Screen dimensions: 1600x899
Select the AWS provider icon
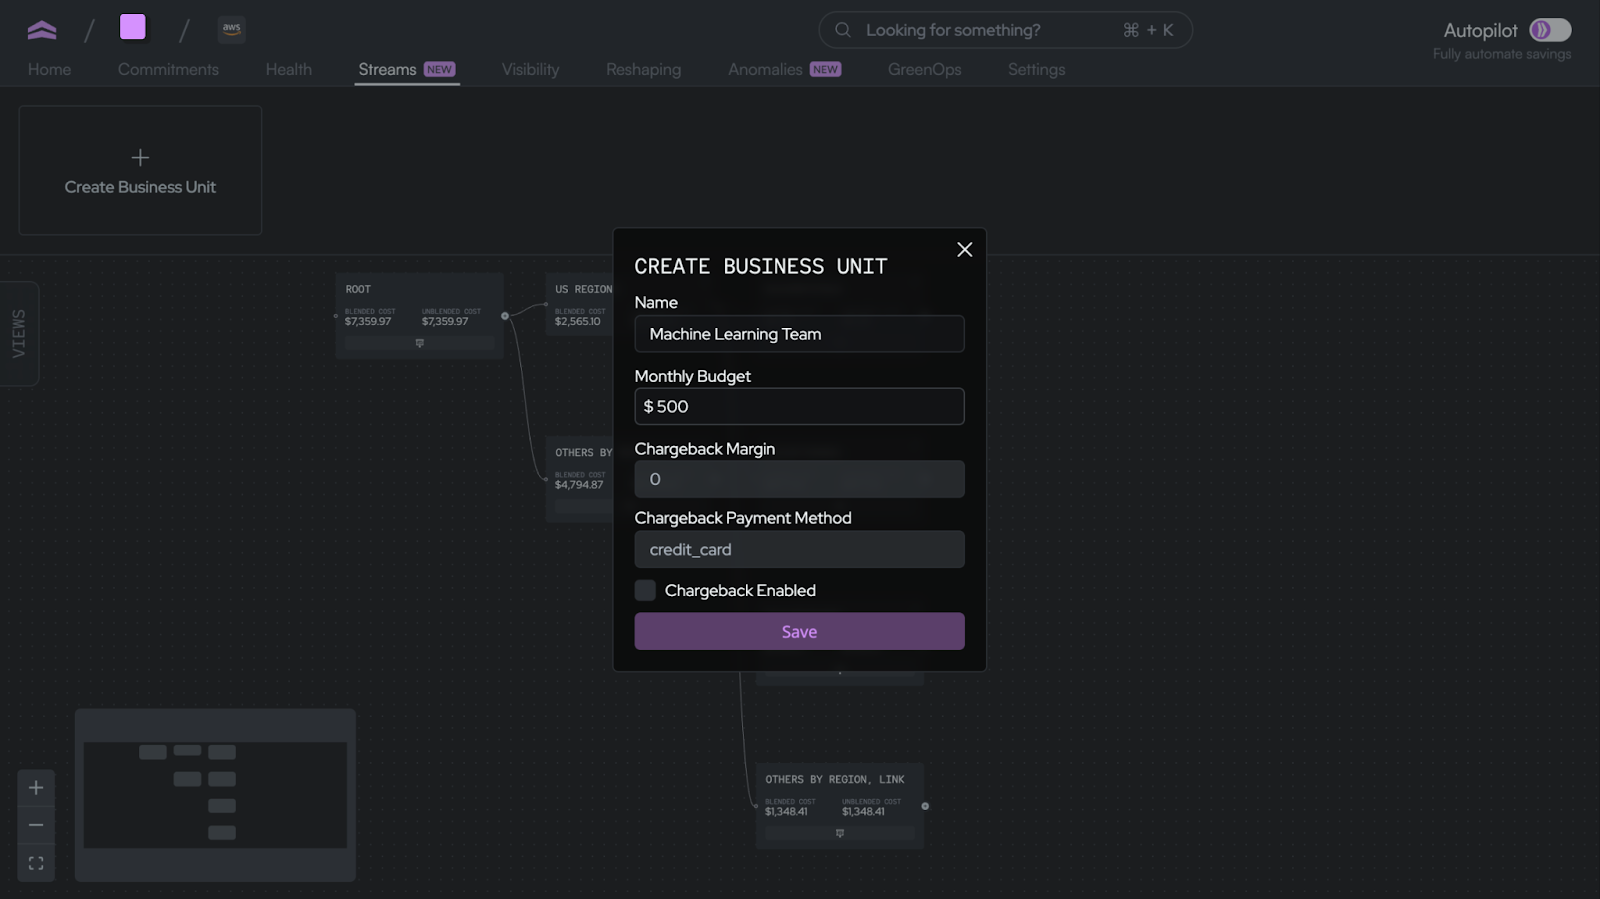pyautogui.click(x=232, y=29)
